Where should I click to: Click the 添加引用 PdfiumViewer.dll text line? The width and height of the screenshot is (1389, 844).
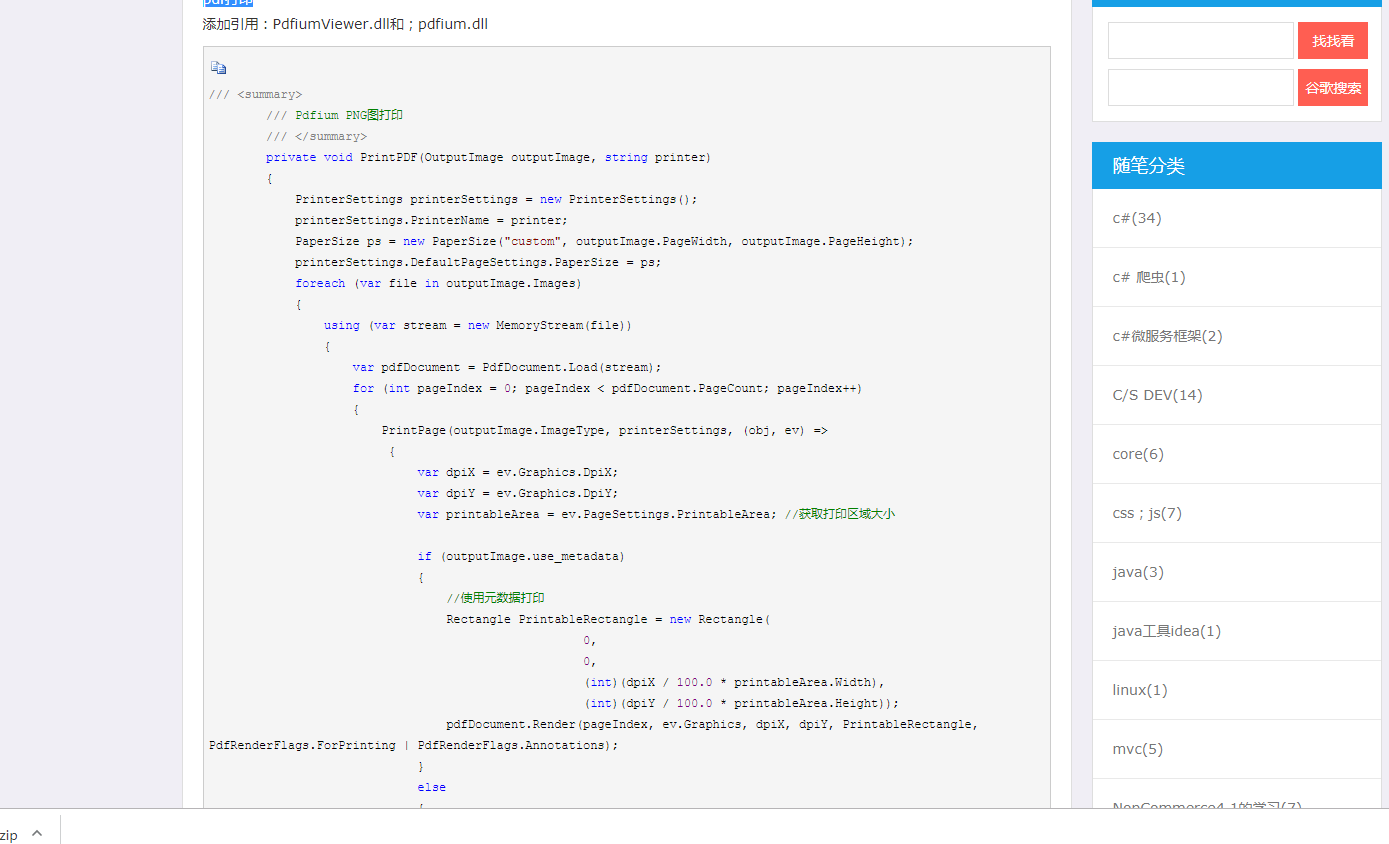pos(345,24)
